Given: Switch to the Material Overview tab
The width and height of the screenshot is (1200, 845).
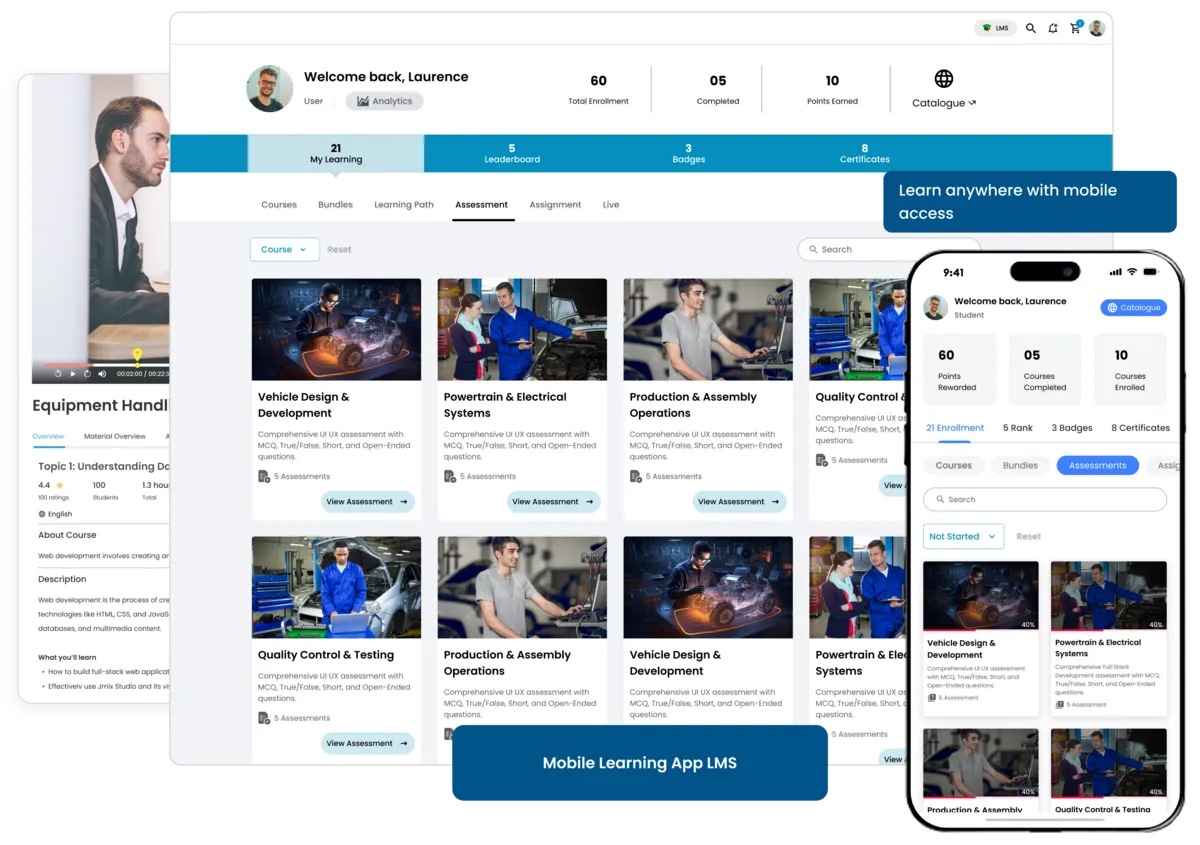Looking at the screenshot, I should click(114, 436).
